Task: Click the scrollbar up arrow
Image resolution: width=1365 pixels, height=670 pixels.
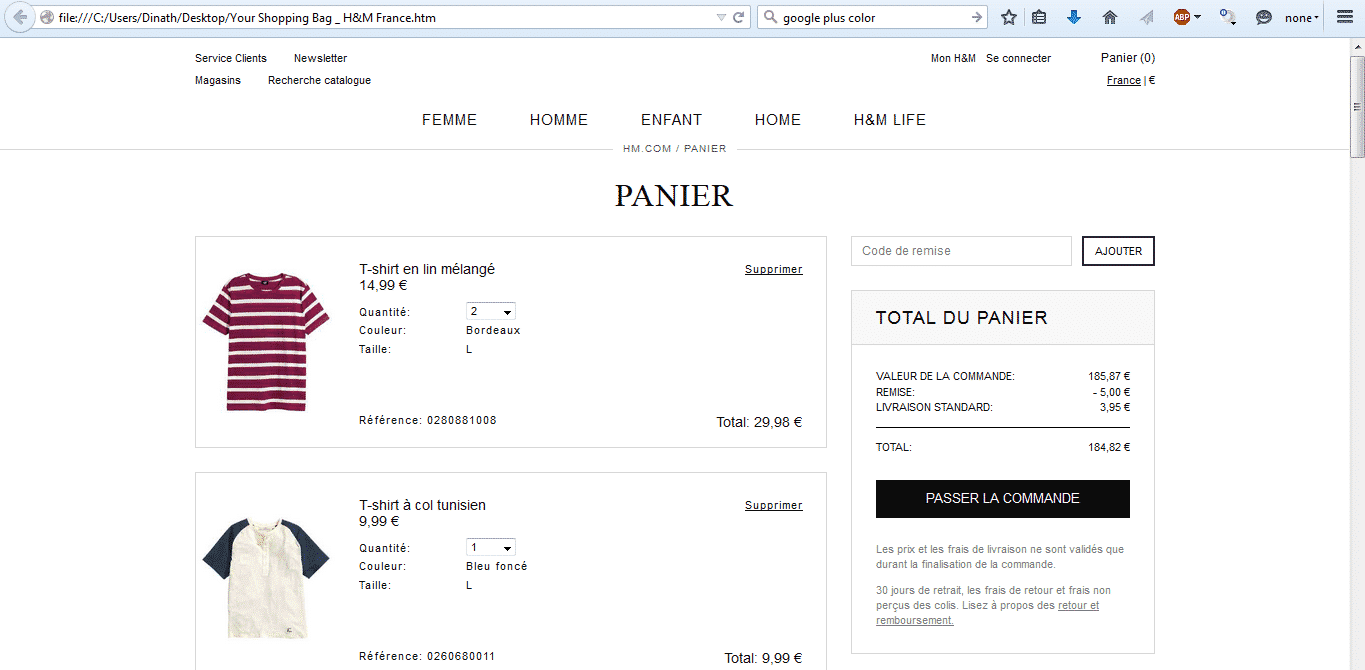Action: pyautogui.click(x=1357, y=48)
